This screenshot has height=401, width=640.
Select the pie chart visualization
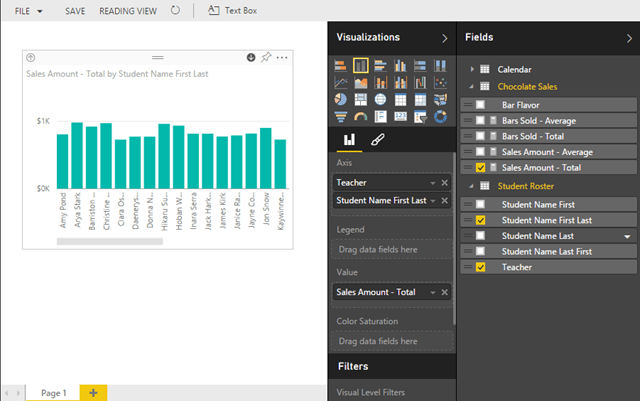point(341,99)
